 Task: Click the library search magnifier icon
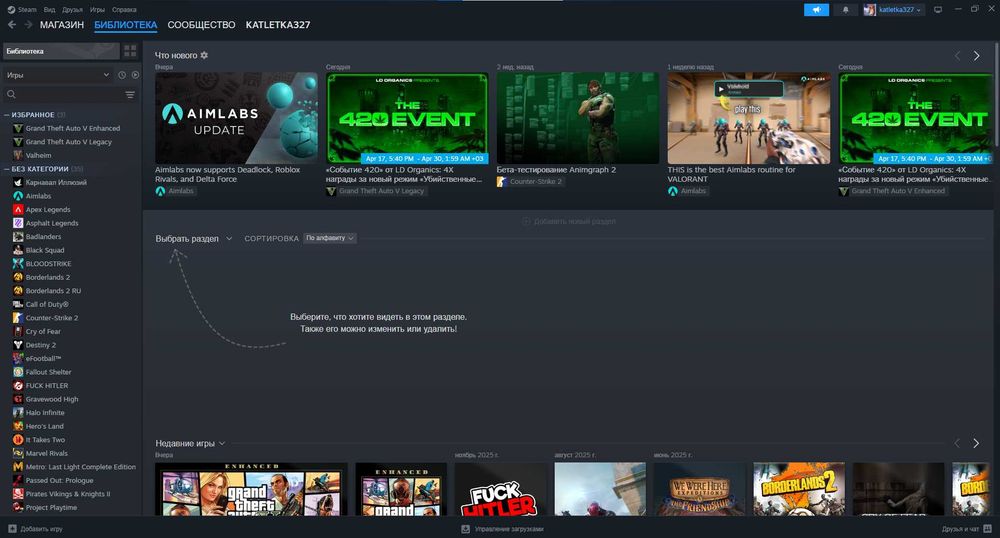coord(11,94)
